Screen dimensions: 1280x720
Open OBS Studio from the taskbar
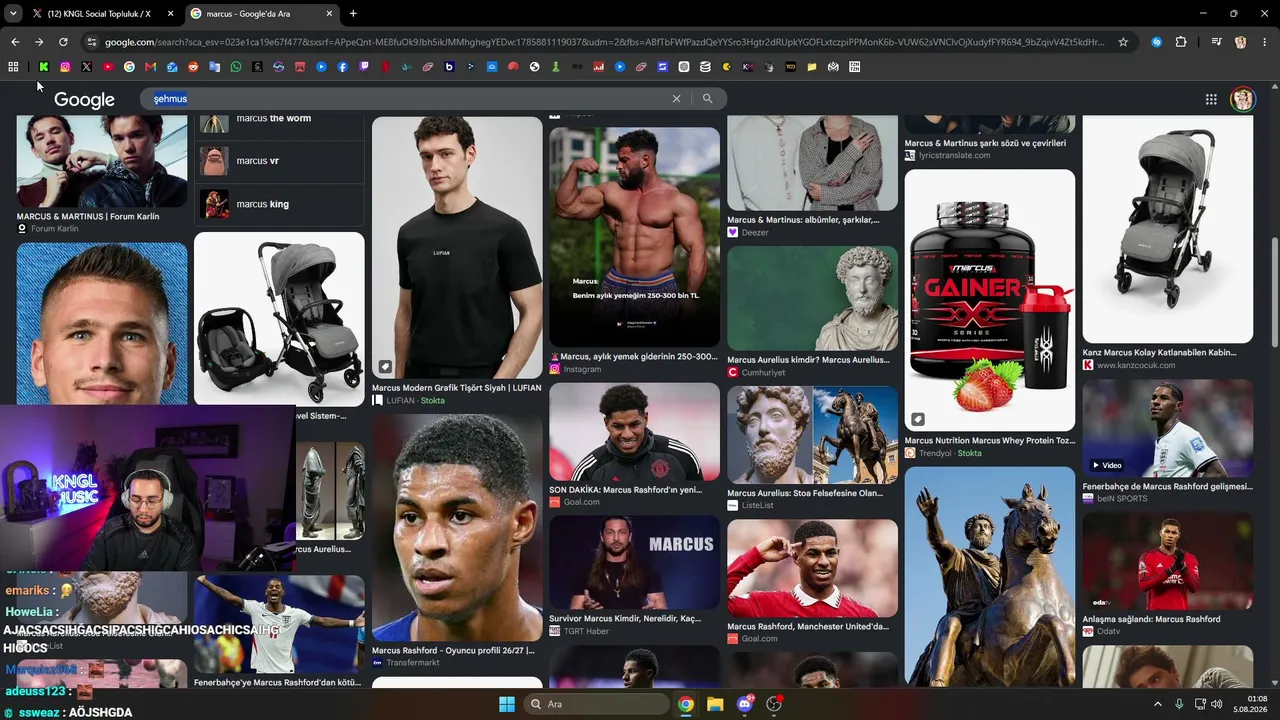pos(774,704)
